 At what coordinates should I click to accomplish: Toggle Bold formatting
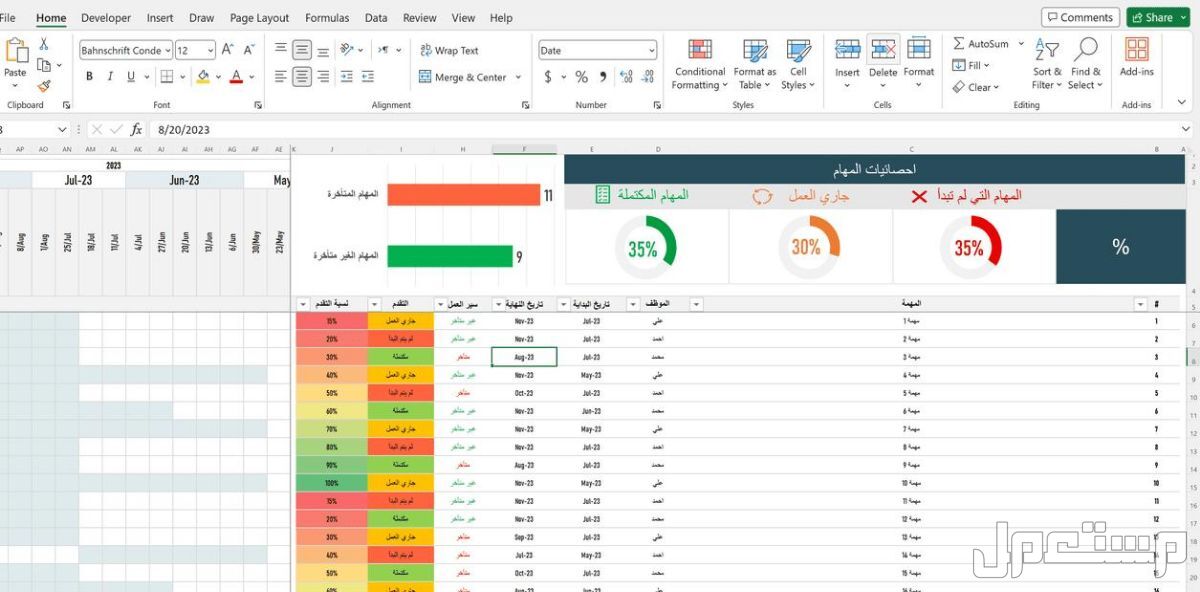coord(89,77)
